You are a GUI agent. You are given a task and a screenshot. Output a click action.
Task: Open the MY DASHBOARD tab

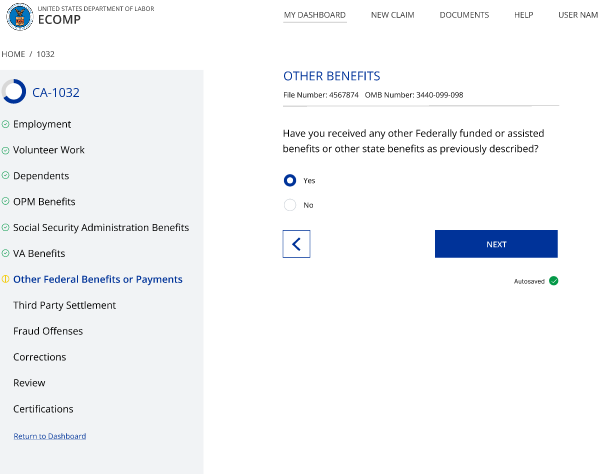pyautogui.click(x=315, y=15)
